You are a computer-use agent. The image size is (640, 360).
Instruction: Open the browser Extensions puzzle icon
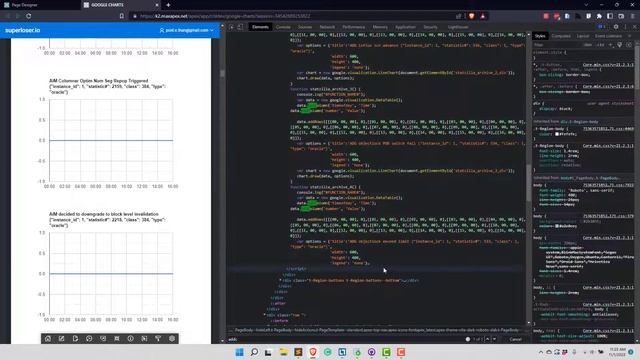599,16
